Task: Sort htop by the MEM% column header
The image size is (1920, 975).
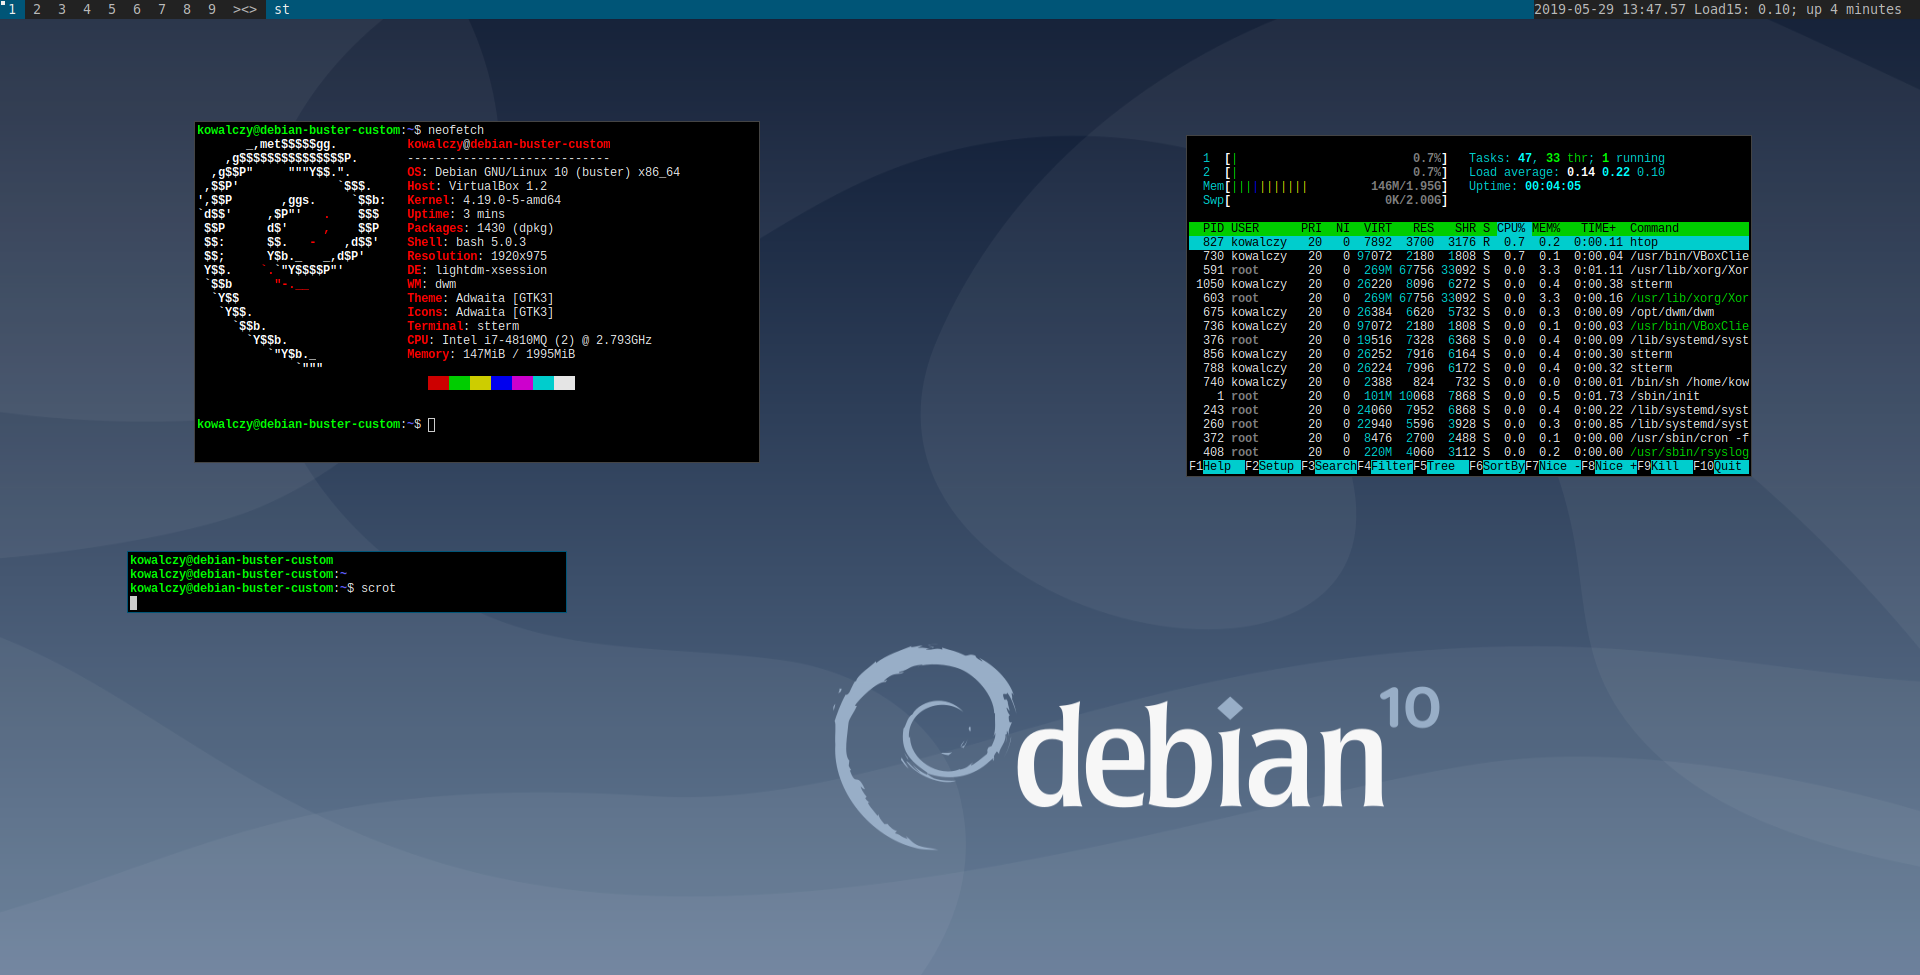Action: 1546,229
